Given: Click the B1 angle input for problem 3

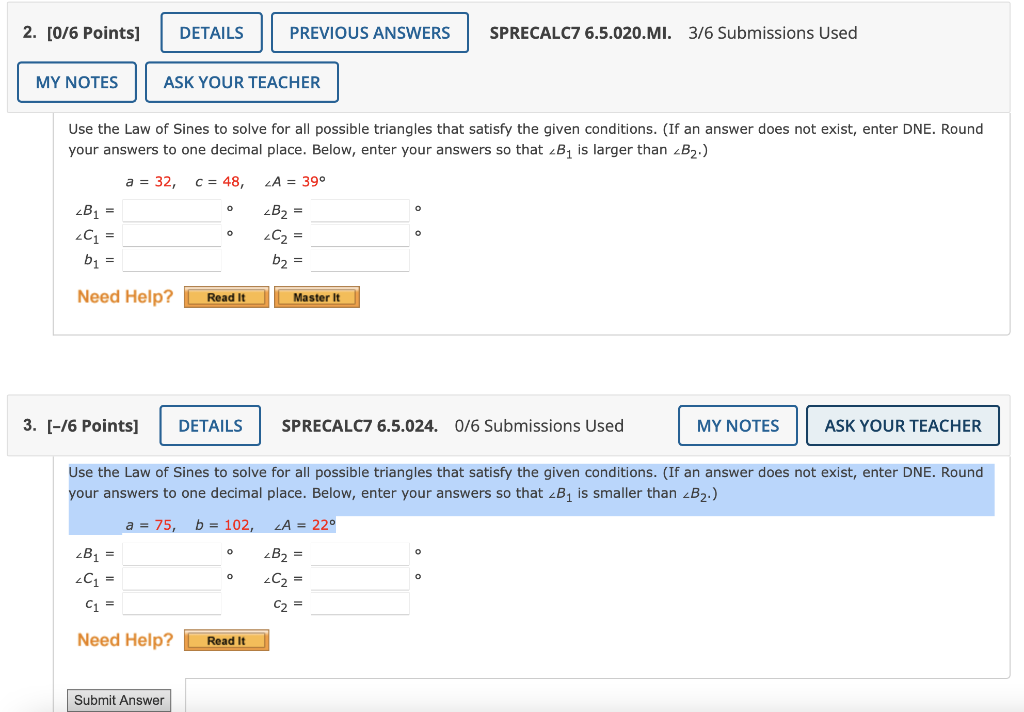Looking at the screenshot, I should pyautogui.click(x=171, y=553).
